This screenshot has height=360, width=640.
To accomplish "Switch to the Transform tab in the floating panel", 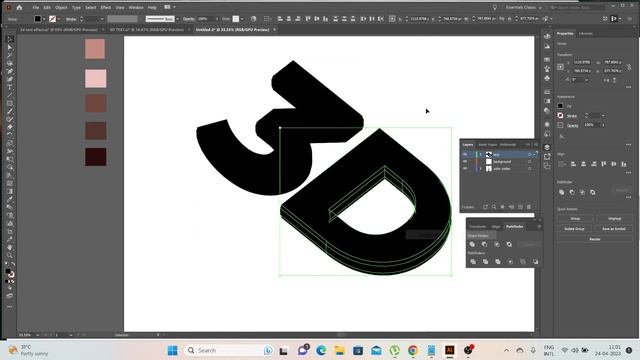I will (477, 227).
